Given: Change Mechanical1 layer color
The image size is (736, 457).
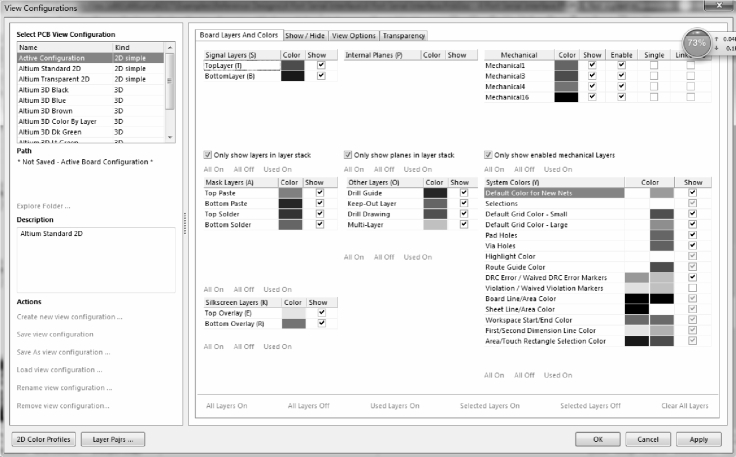Looking at the screenshot, I should point(566,66).
